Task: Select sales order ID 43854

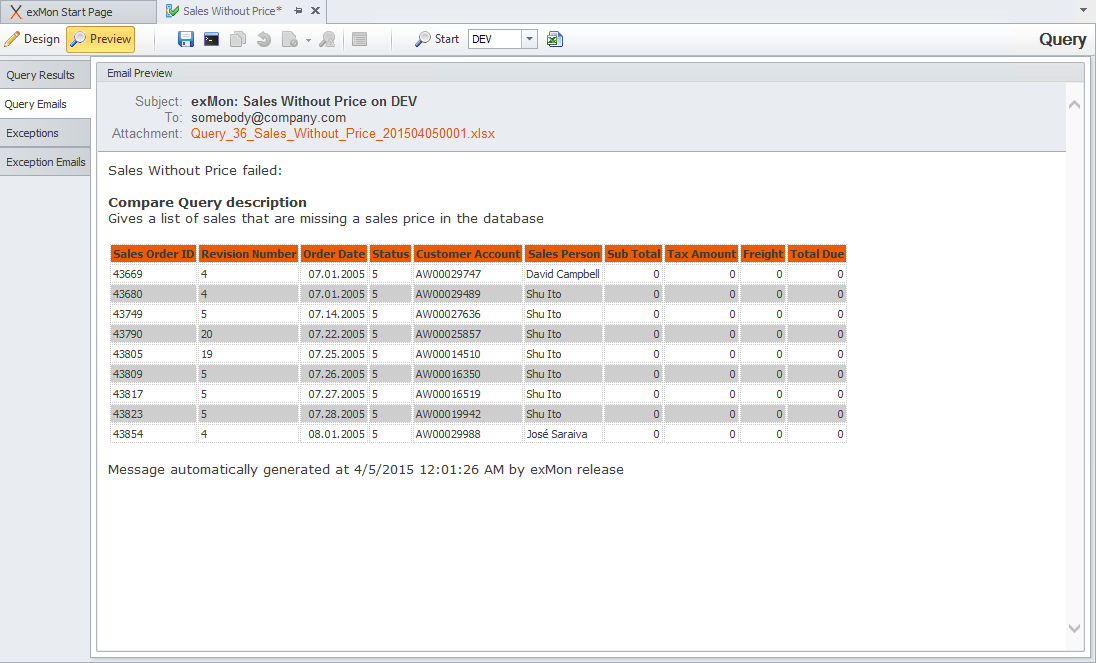Action: [128, 434]
